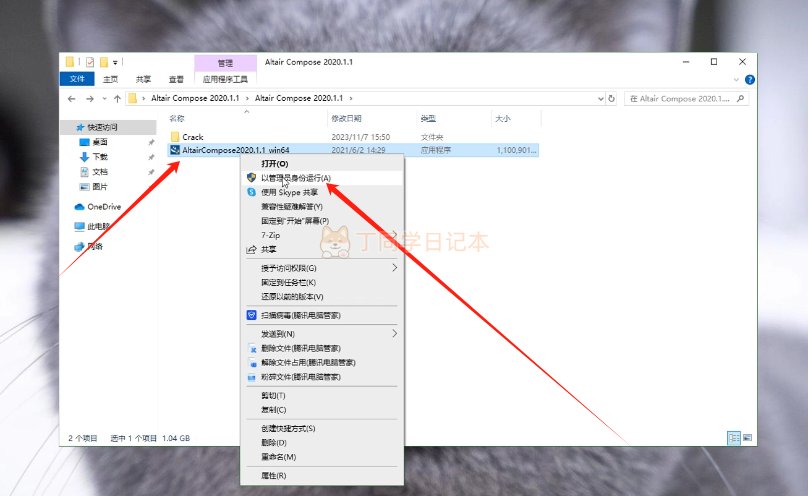Click size value 1,100,901

click(x=516, y=150)
